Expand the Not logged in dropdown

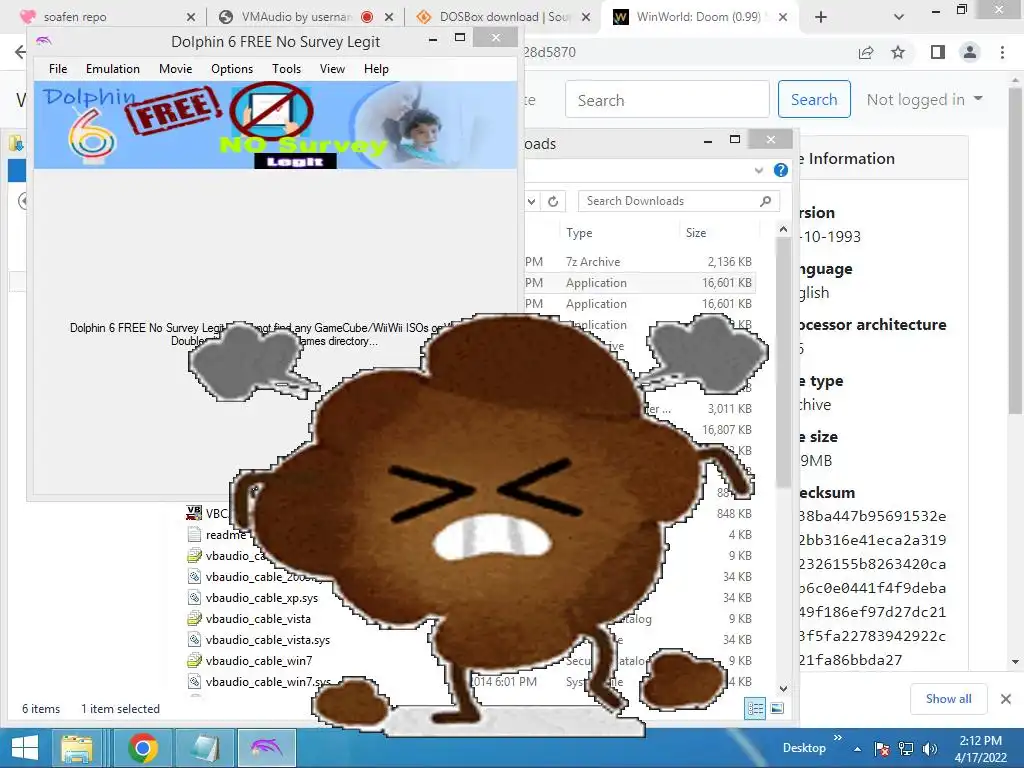coord(924,99)
